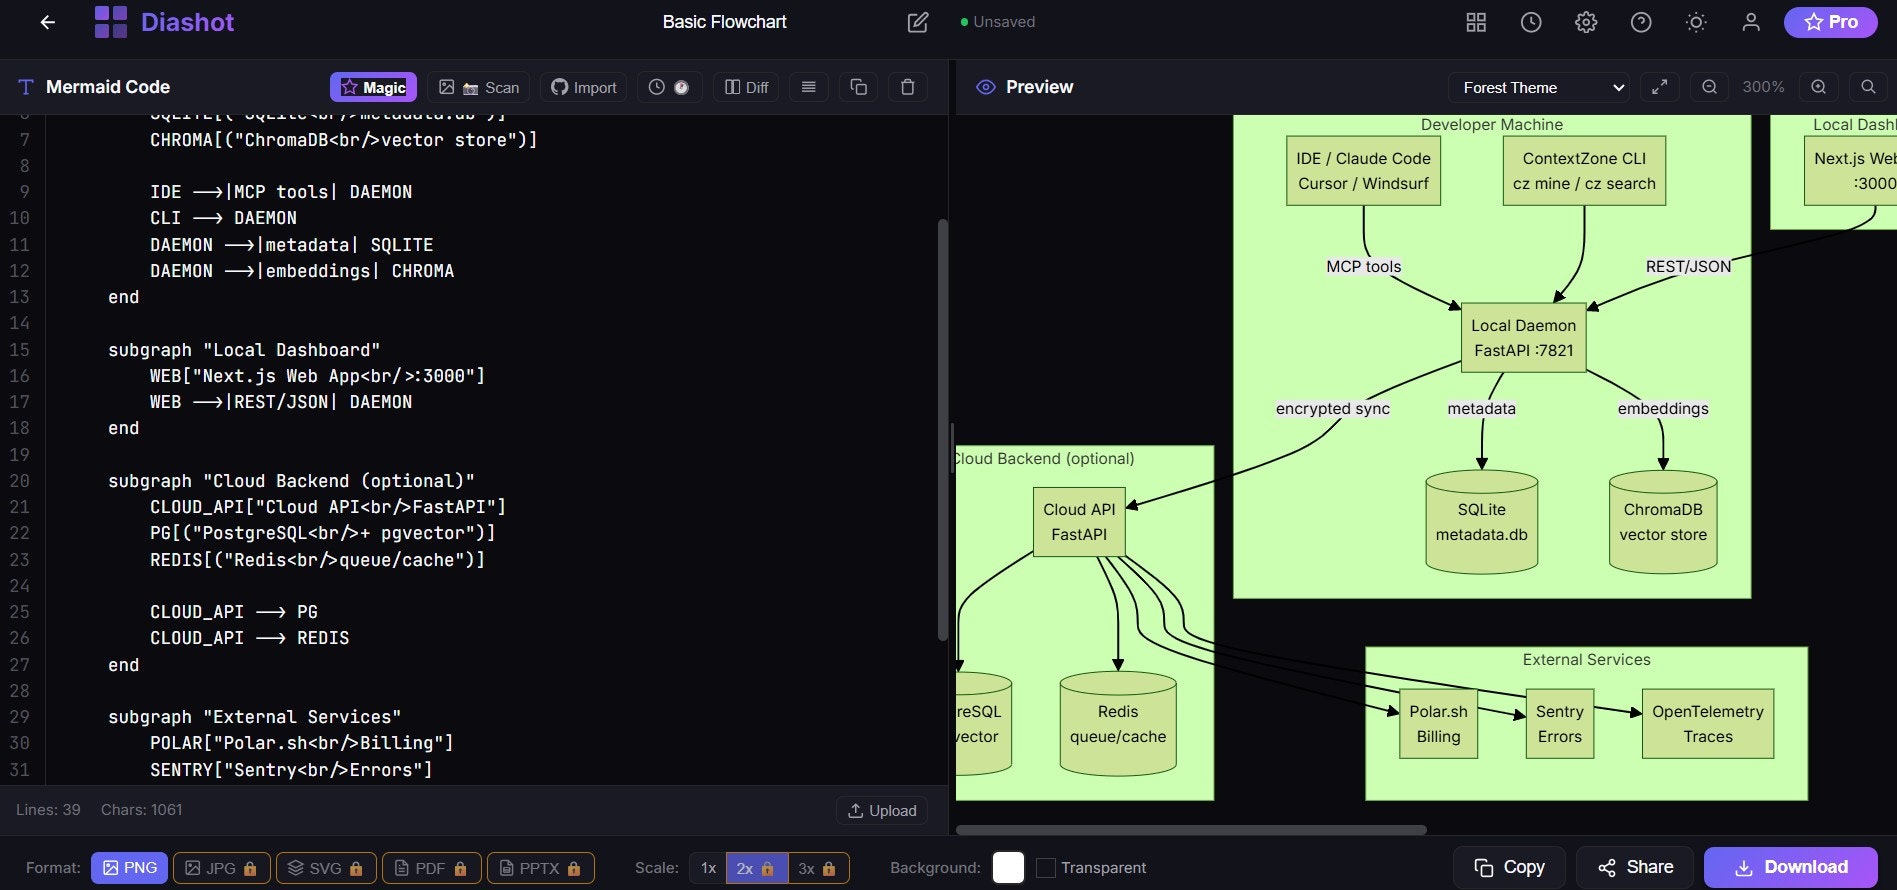The height and width of the screenshot is (890, 1897).
Task: Click the Download button
Action: [1791, 867]
